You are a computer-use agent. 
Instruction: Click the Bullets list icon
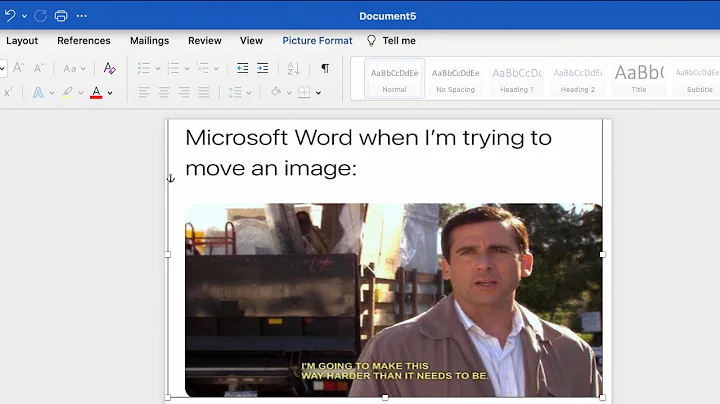coord(144,68)
